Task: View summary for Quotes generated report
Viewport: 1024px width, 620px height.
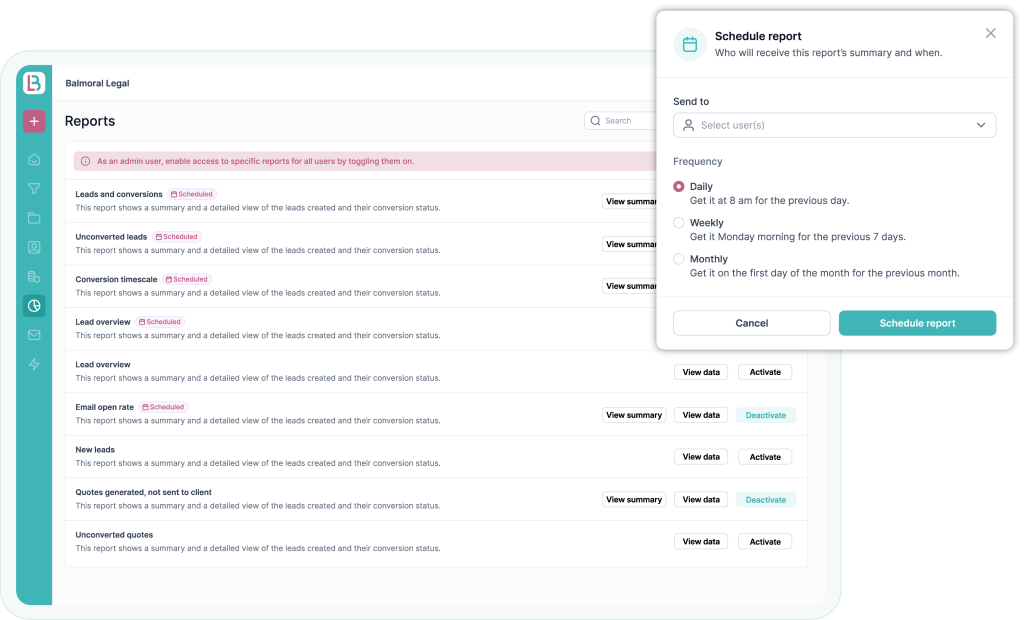Action: tap(633, 499)
